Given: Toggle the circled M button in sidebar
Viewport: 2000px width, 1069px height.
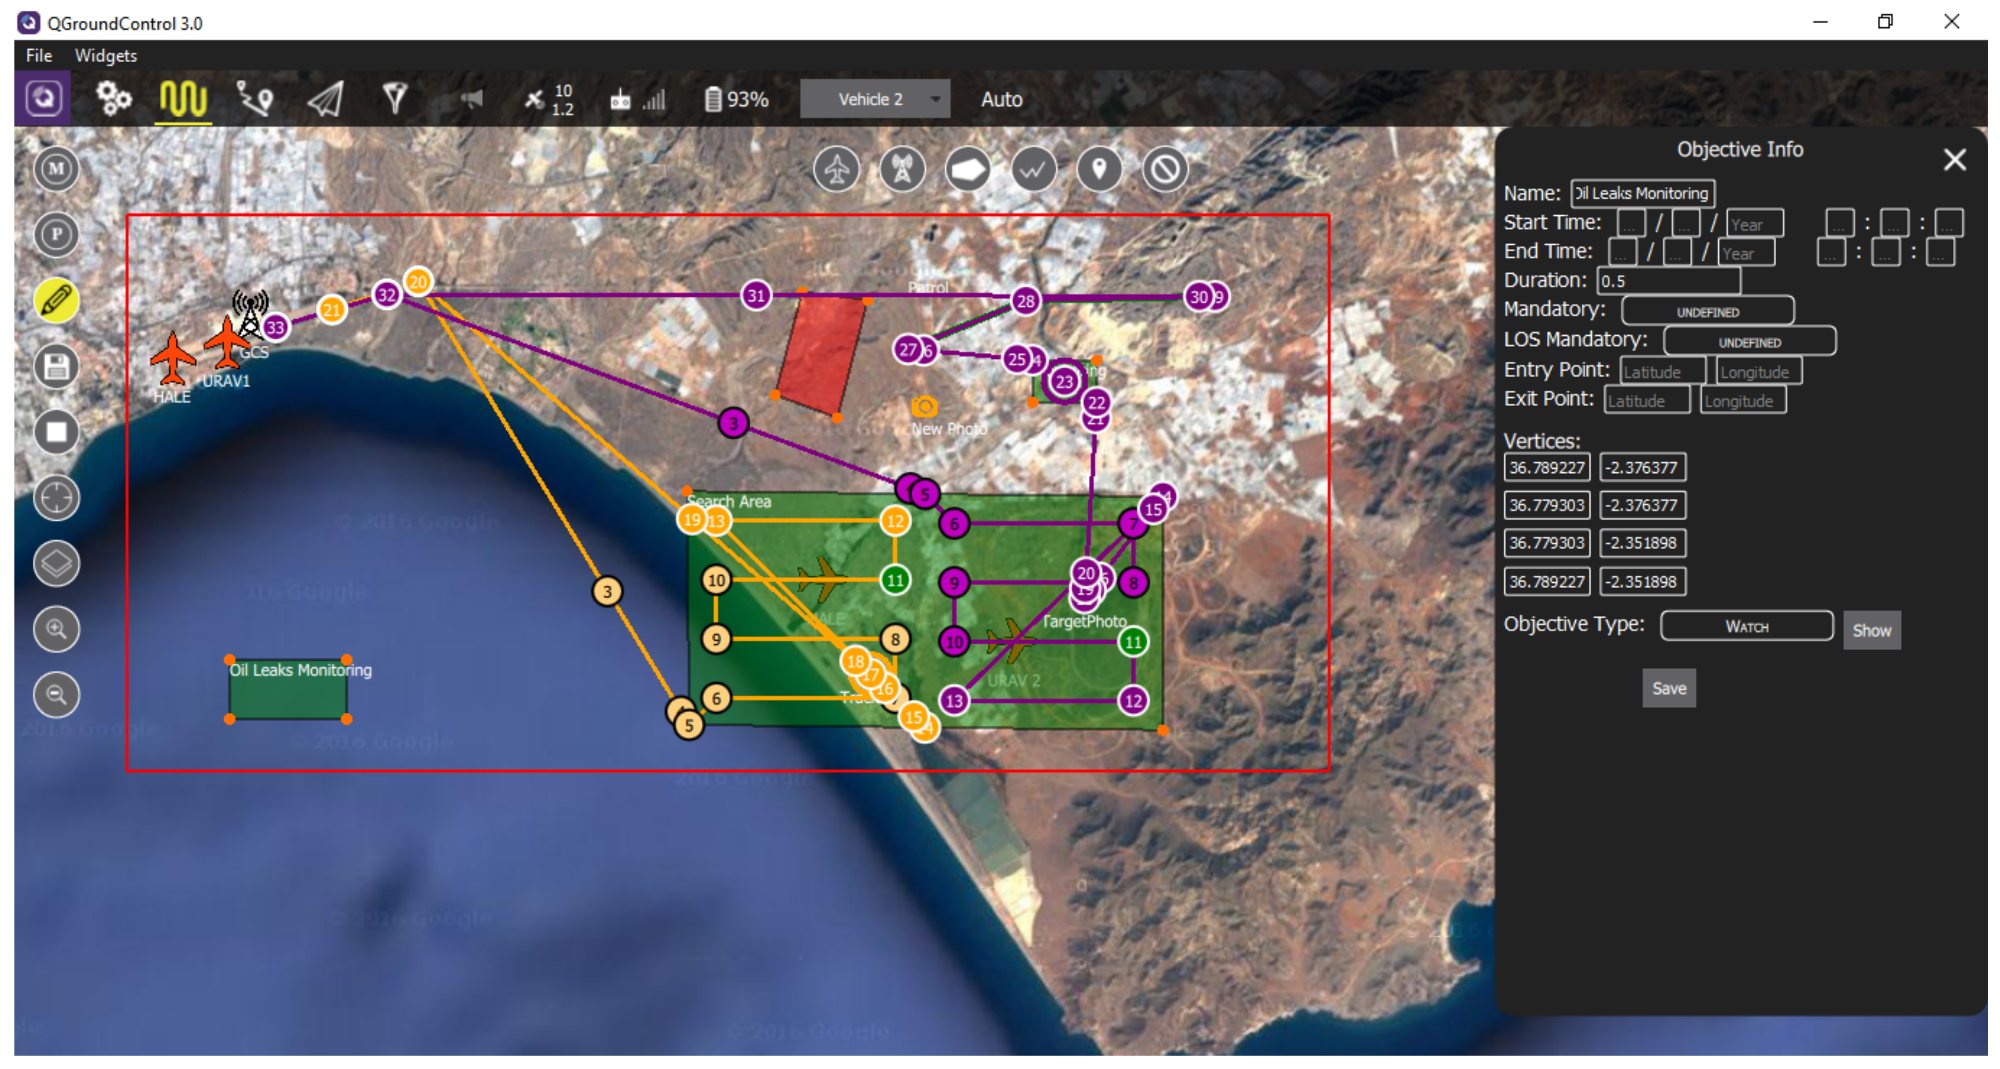Looking at the screenshot, I should (x=56, y=169).
